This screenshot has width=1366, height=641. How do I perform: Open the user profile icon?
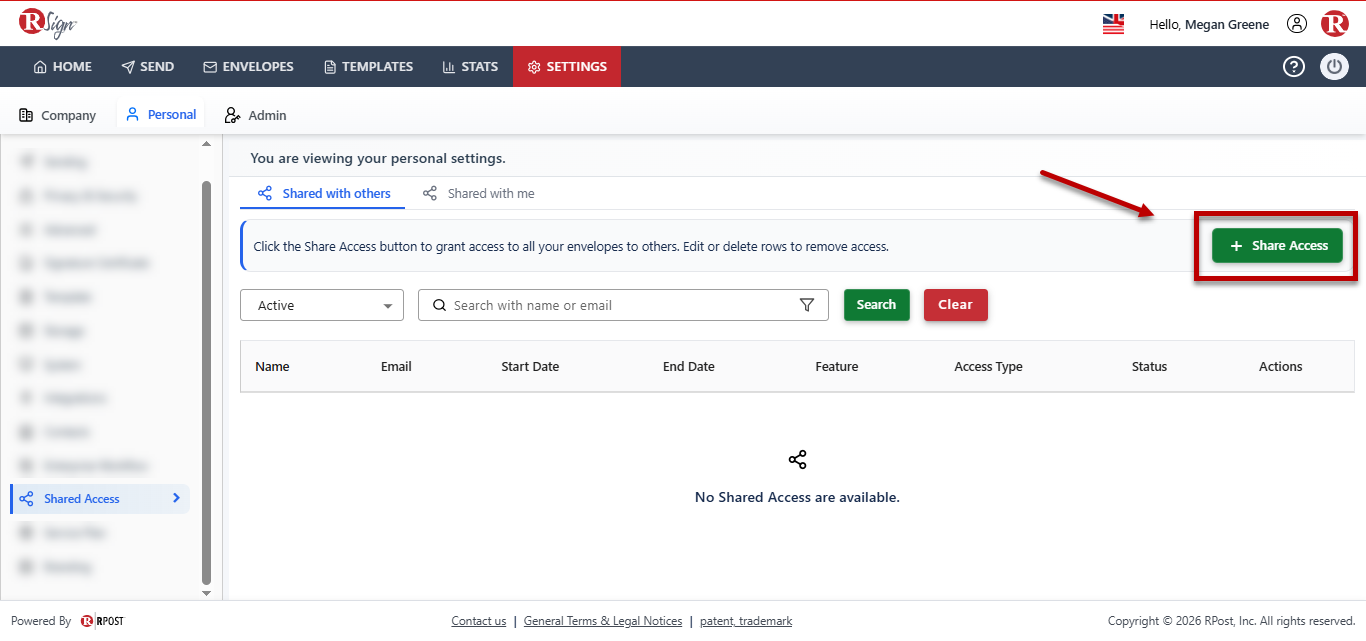click(1297, 24)
